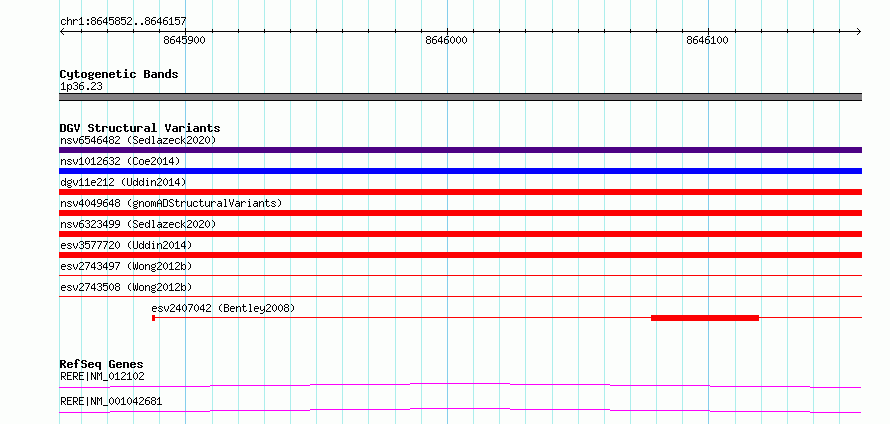Click the 8646000 ruler coordinate

(x=446, y=41)
